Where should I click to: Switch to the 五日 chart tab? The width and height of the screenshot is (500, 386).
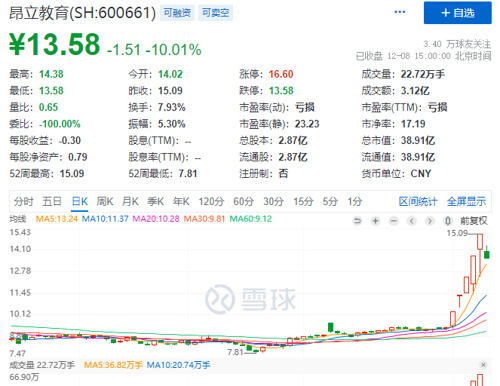52,201
